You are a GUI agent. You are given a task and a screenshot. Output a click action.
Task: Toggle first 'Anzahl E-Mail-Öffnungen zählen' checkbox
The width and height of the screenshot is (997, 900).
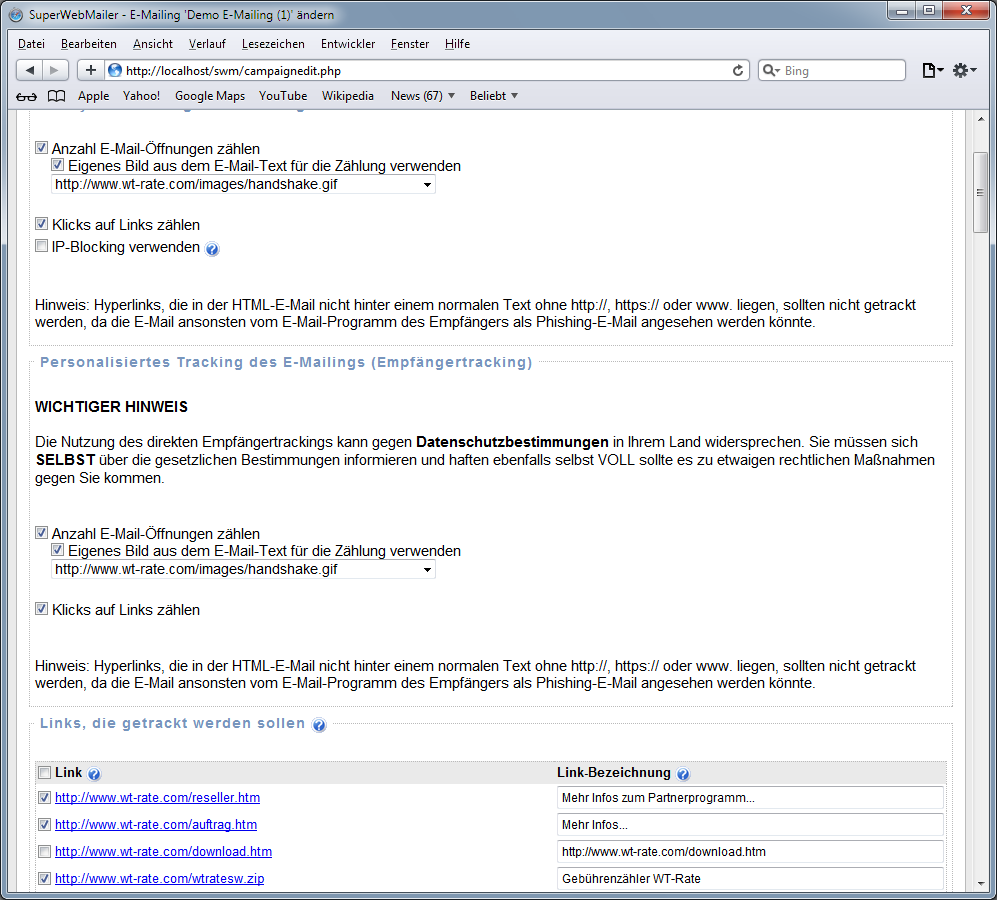point(41,148)
